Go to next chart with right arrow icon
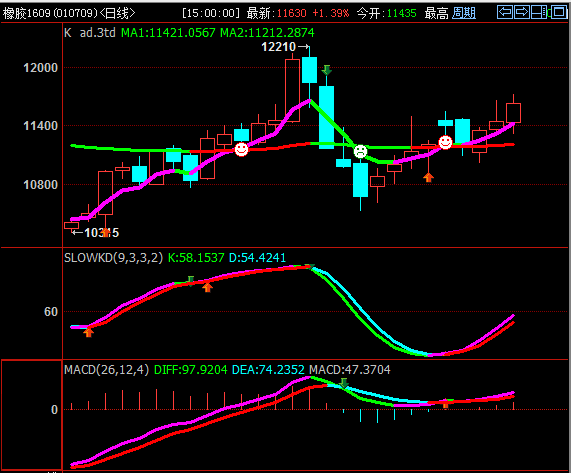The height and width of the screenshot is (473, 571). (x=522, y=12)
